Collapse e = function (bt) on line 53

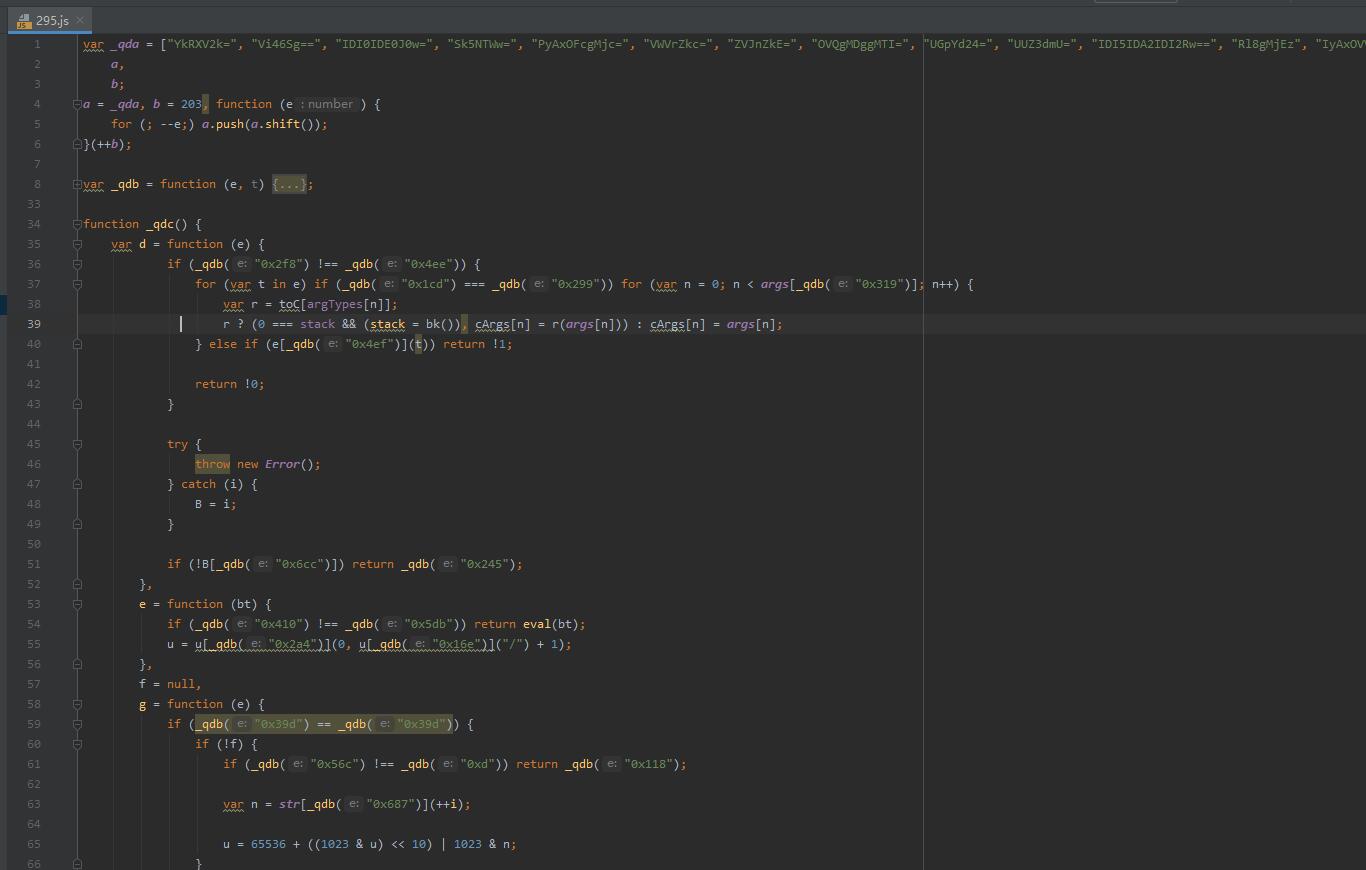coord(77,604)
